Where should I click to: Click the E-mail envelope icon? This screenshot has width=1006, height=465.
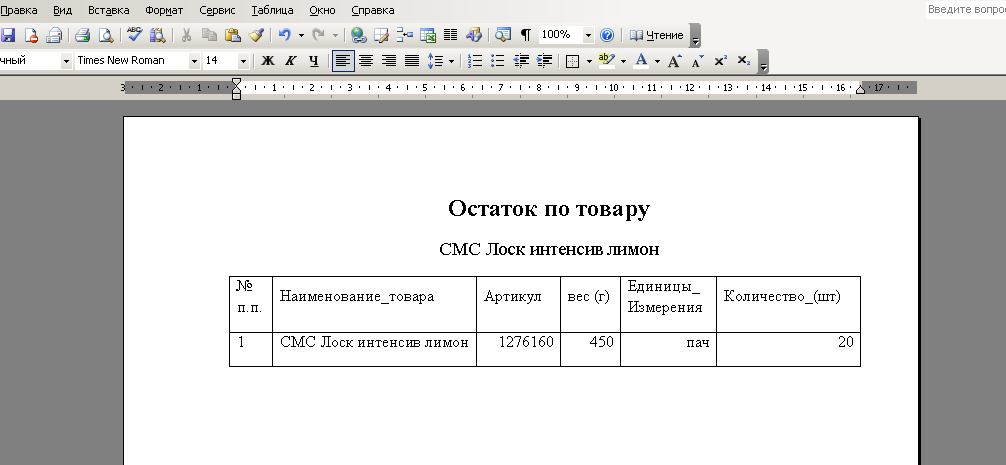tap(54, 35)
